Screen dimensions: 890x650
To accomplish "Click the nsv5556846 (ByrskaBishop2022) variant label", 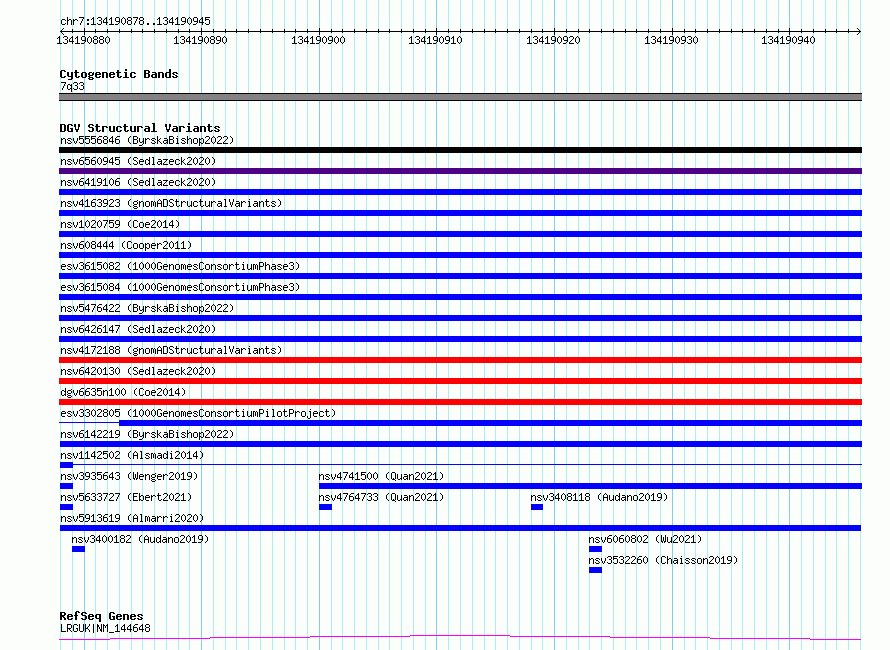I will 147,140.
